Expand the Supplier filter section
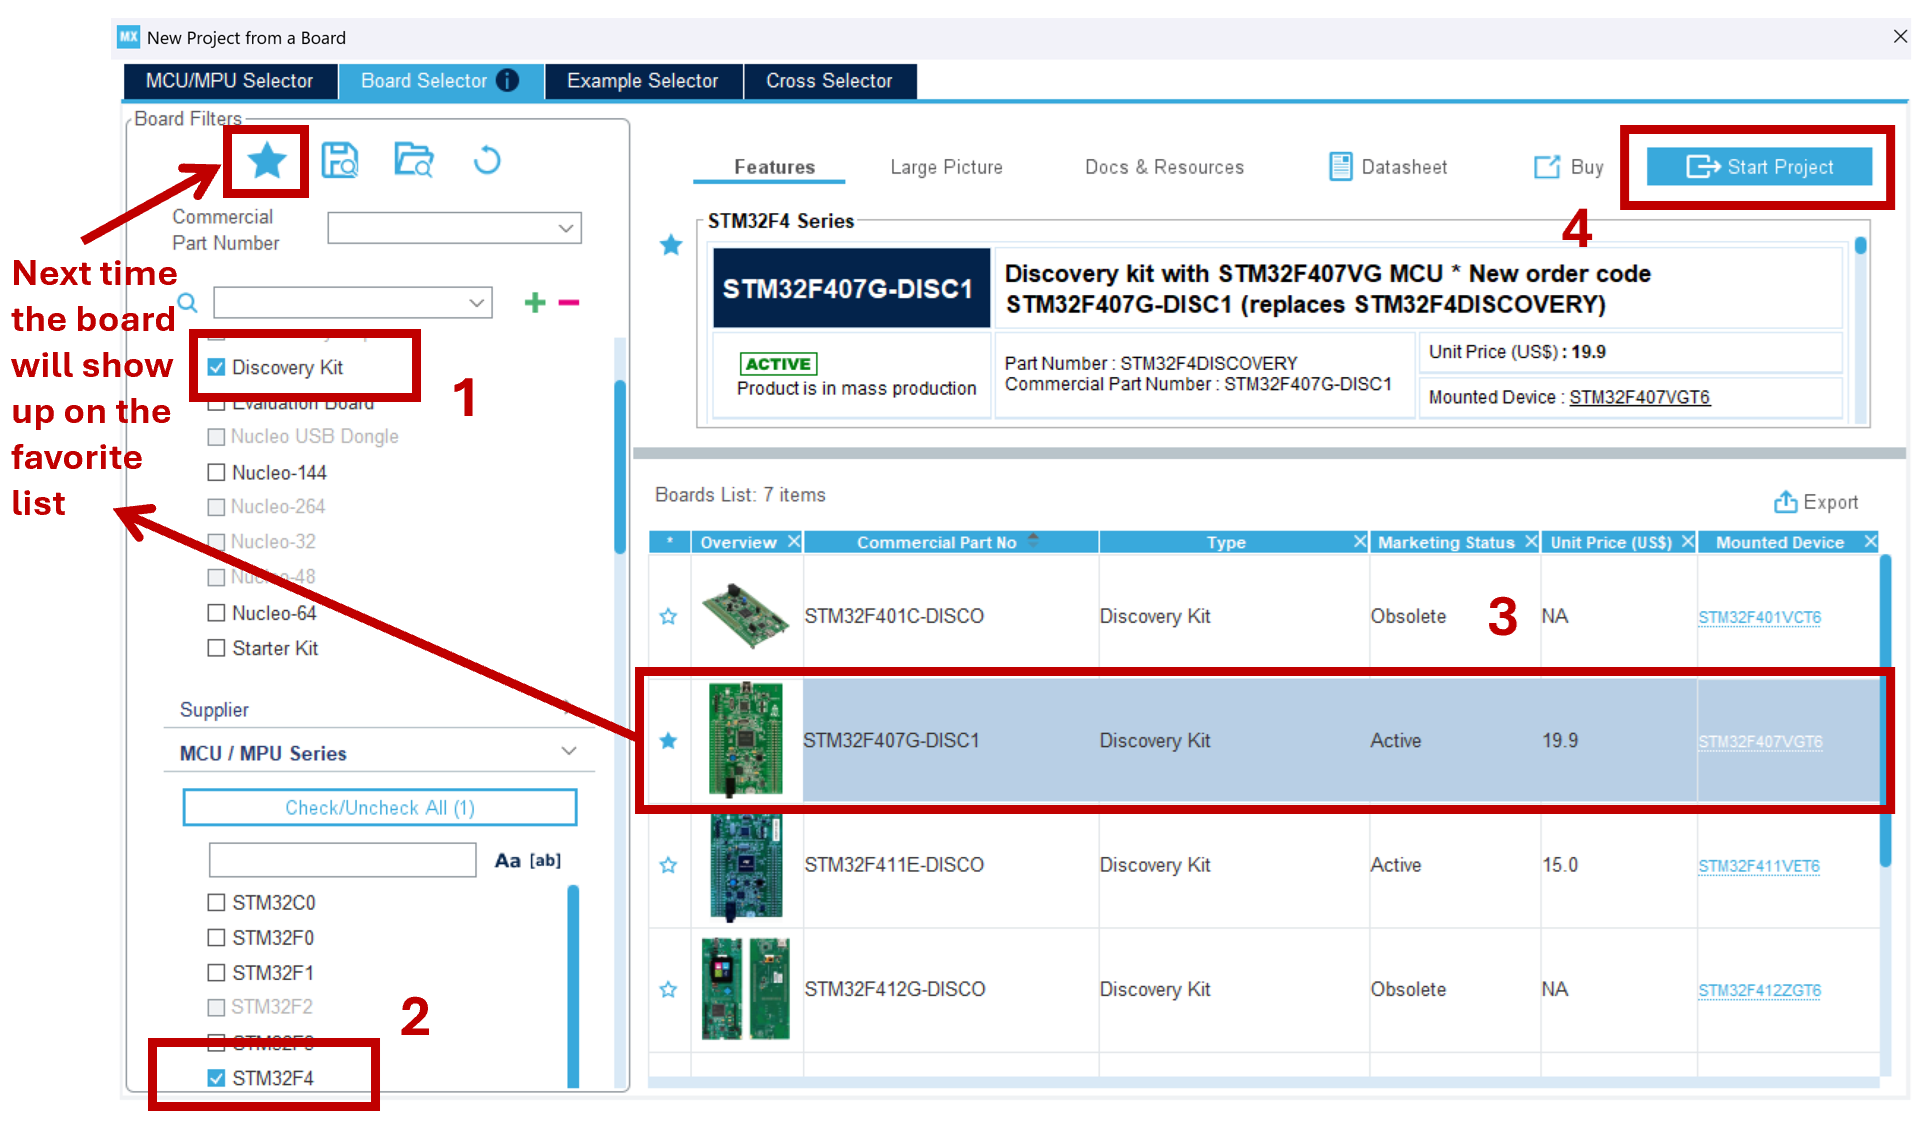 [569, 709]
